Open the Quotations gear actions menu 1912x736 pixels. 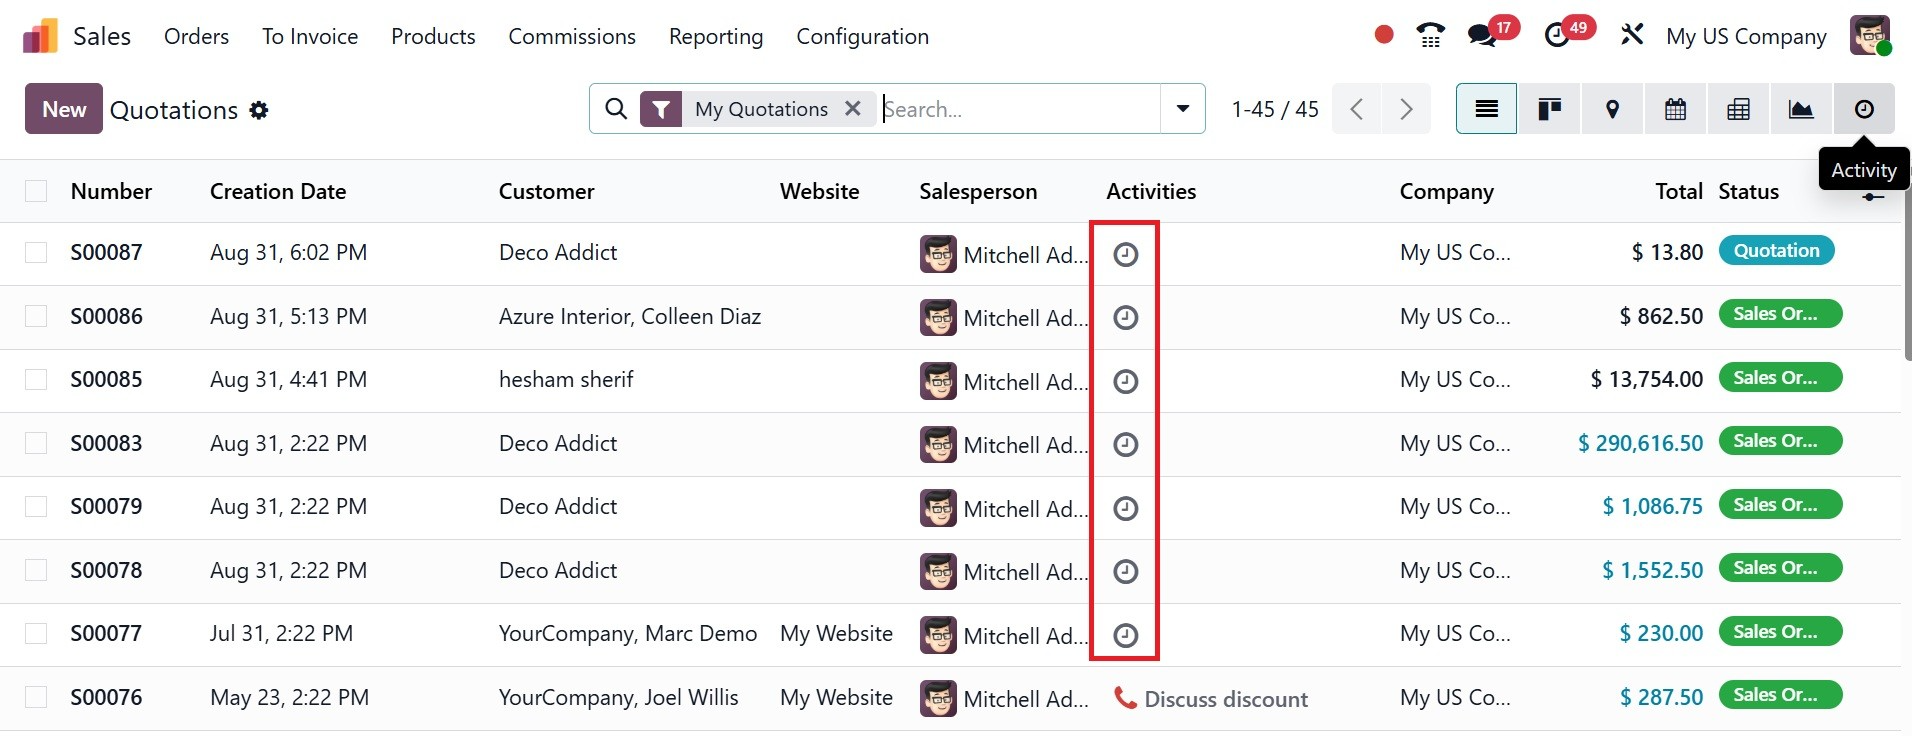pyautogui.click(x=259, y=110)
